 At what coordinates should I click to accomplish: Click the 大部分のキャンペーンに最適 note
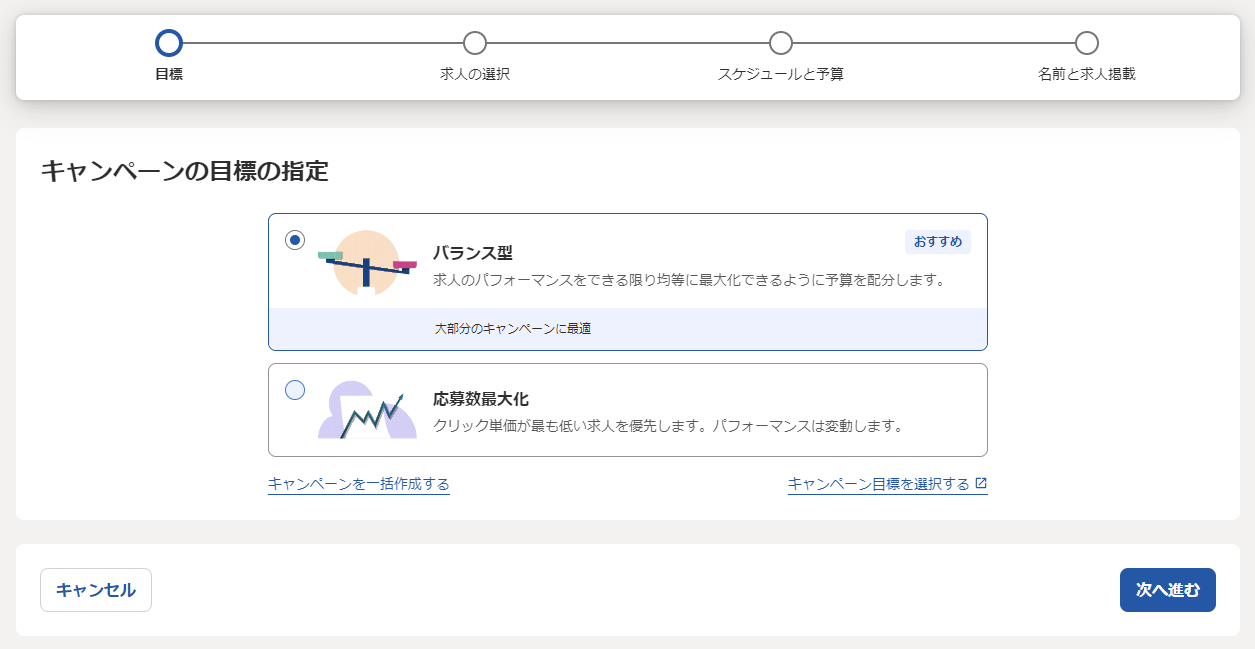[513, 328]
